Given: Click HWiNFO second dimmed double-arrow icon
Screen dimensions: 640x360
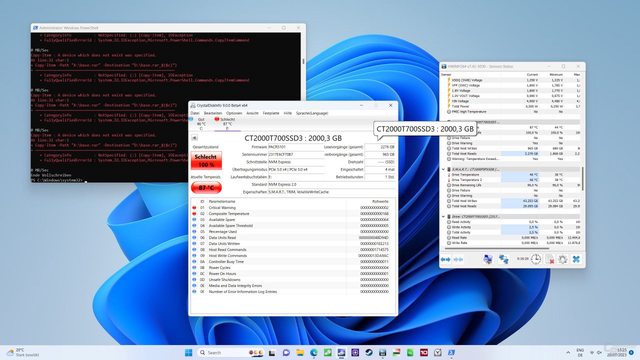Looking at the screenshot, I should tap(458, 260).
